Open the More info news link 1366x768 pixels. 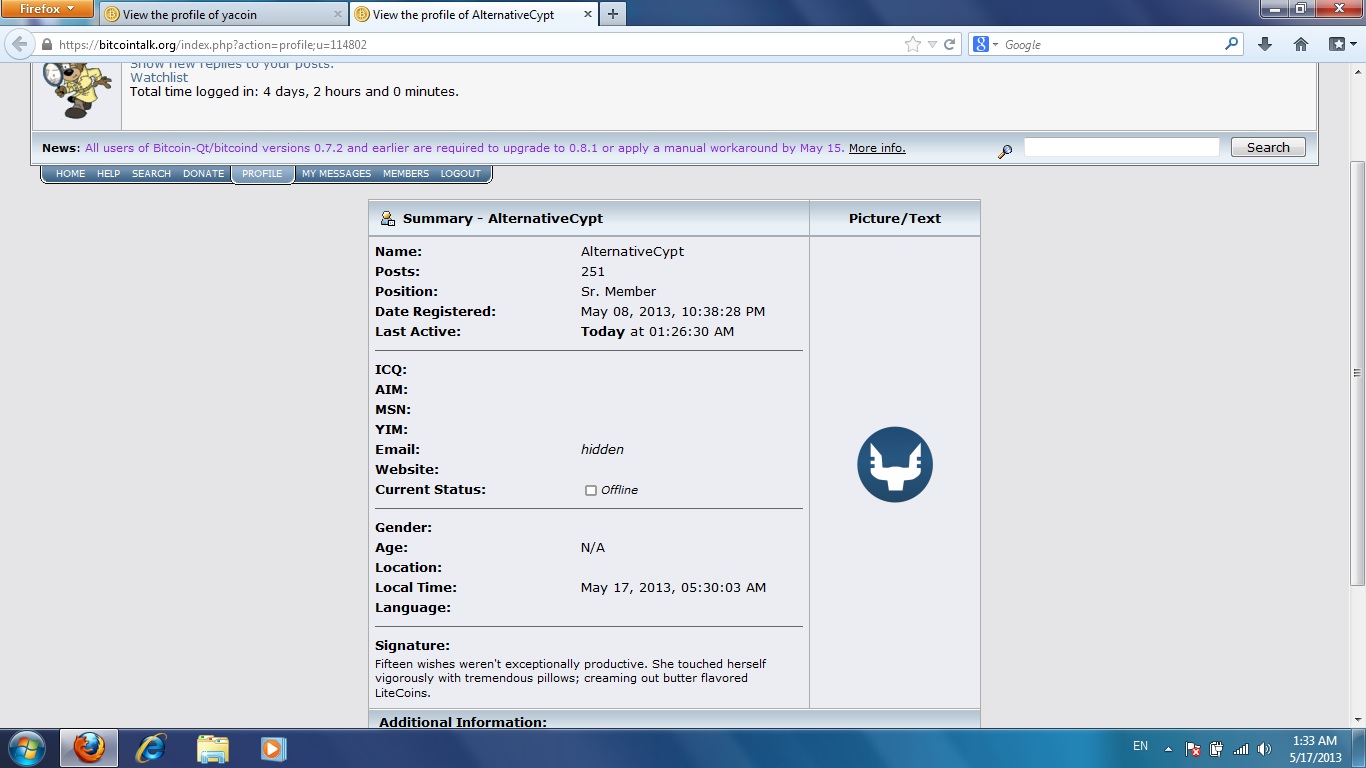pyautogui.click(x=877, y=148)
